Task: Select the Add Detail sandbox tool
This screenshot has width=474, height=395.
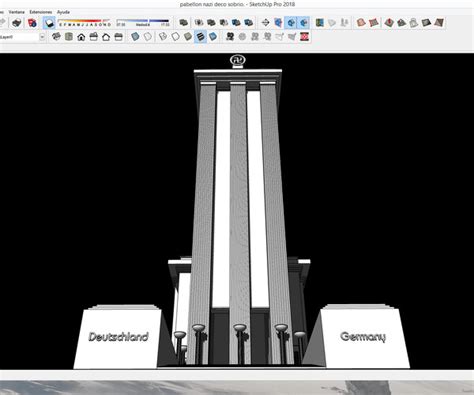Action: (x=426, y=23)
